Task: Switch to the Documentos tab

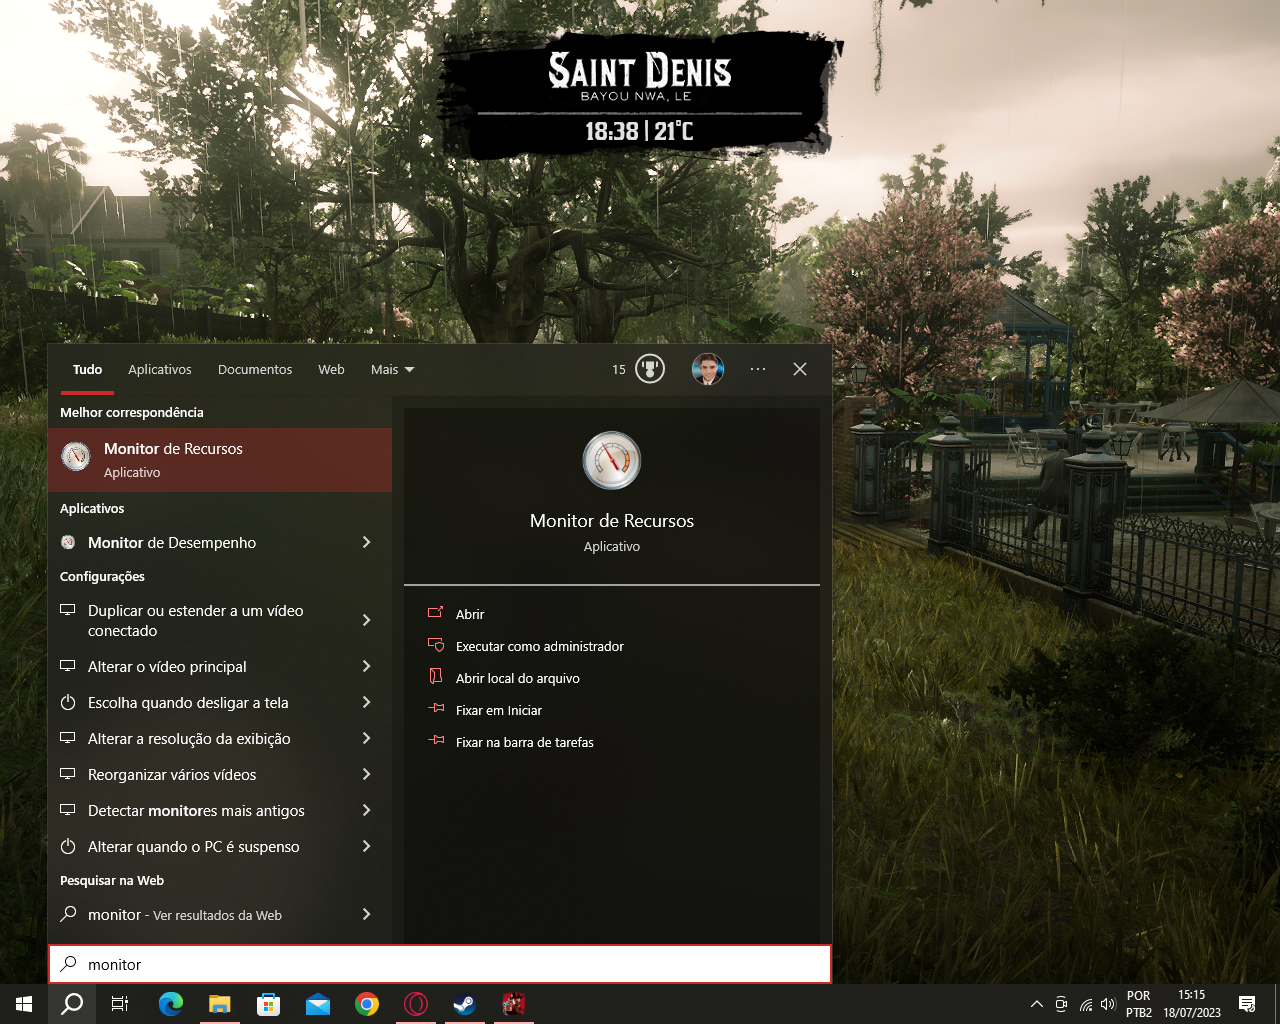Action: point(255,369)
